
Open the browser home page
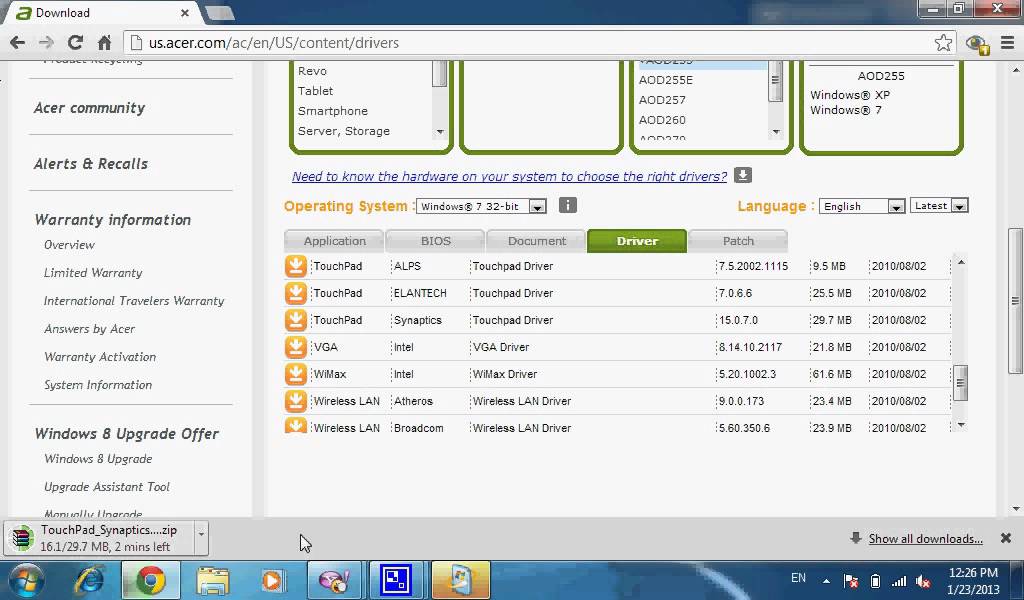pyautogui.click(x=104, y=43)
